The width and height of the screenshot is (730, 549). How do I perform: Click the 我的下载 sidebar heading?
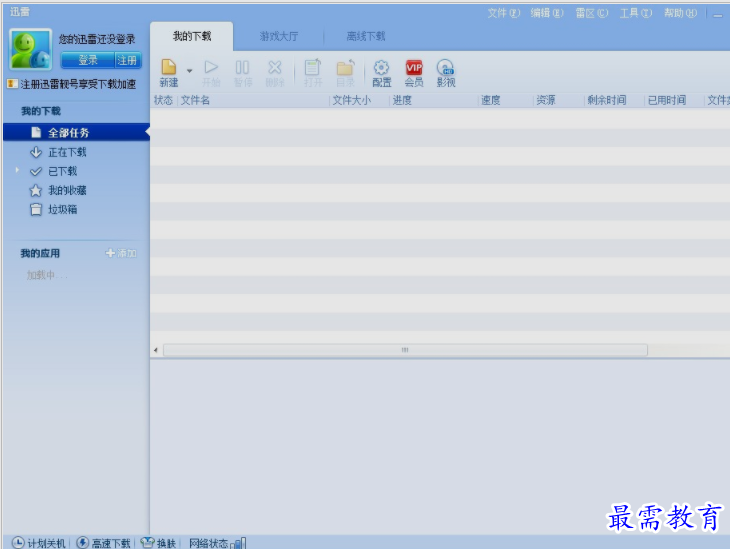41,111
